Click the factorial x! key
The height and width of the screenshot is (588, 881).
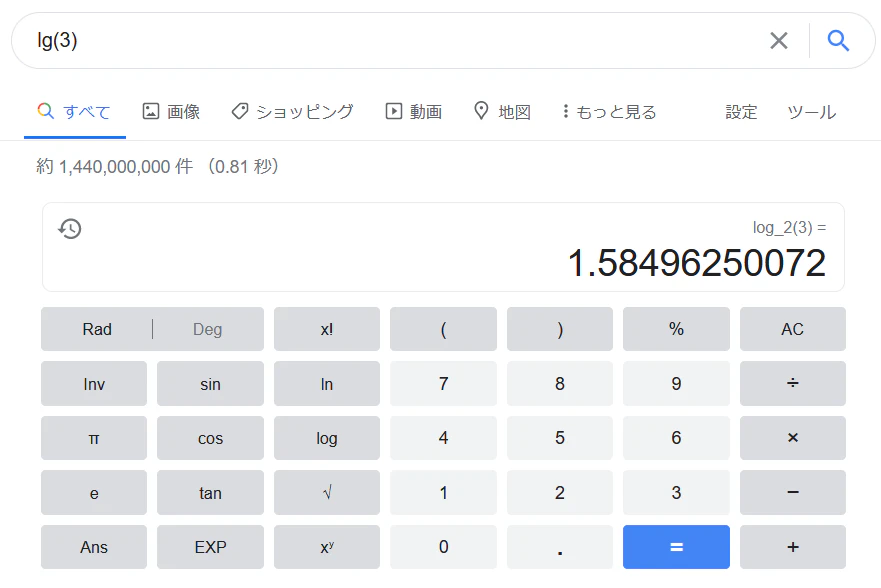[x=327, y=329]
